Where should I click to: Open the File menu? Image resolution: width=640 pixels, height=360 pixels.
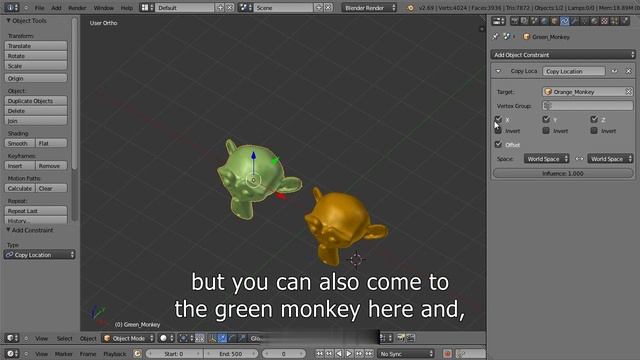tap(39, 7)
